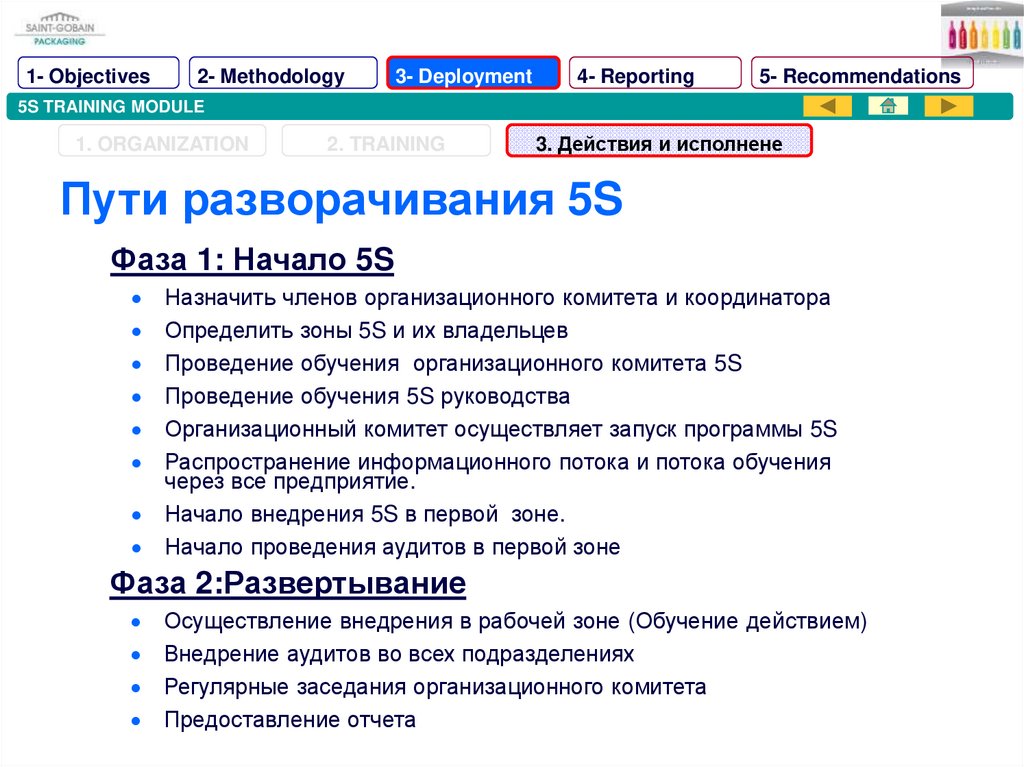Switch to the 1- Objectives tab

(x=98, y=76)
